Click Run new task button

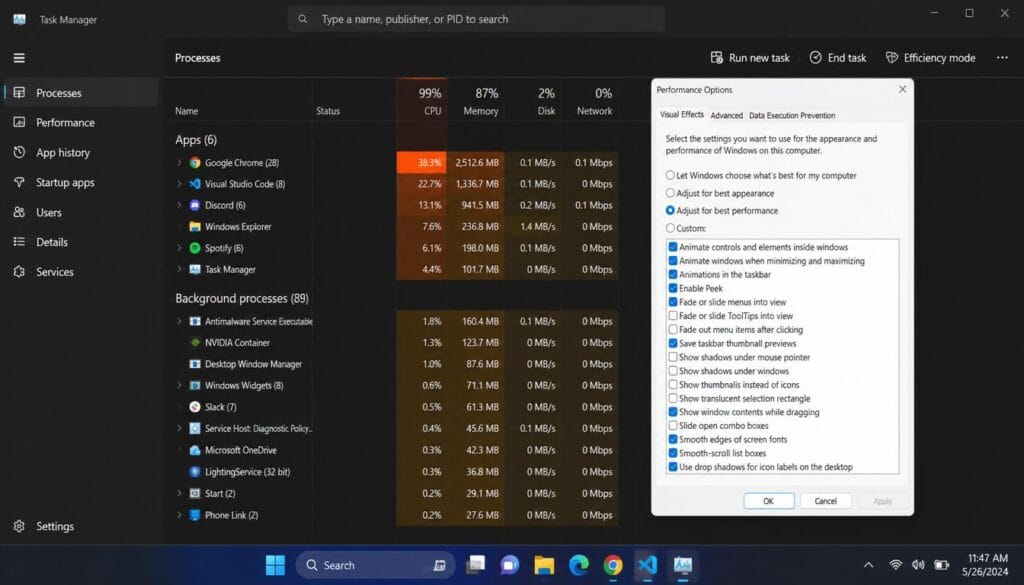[x=750, y=58]
